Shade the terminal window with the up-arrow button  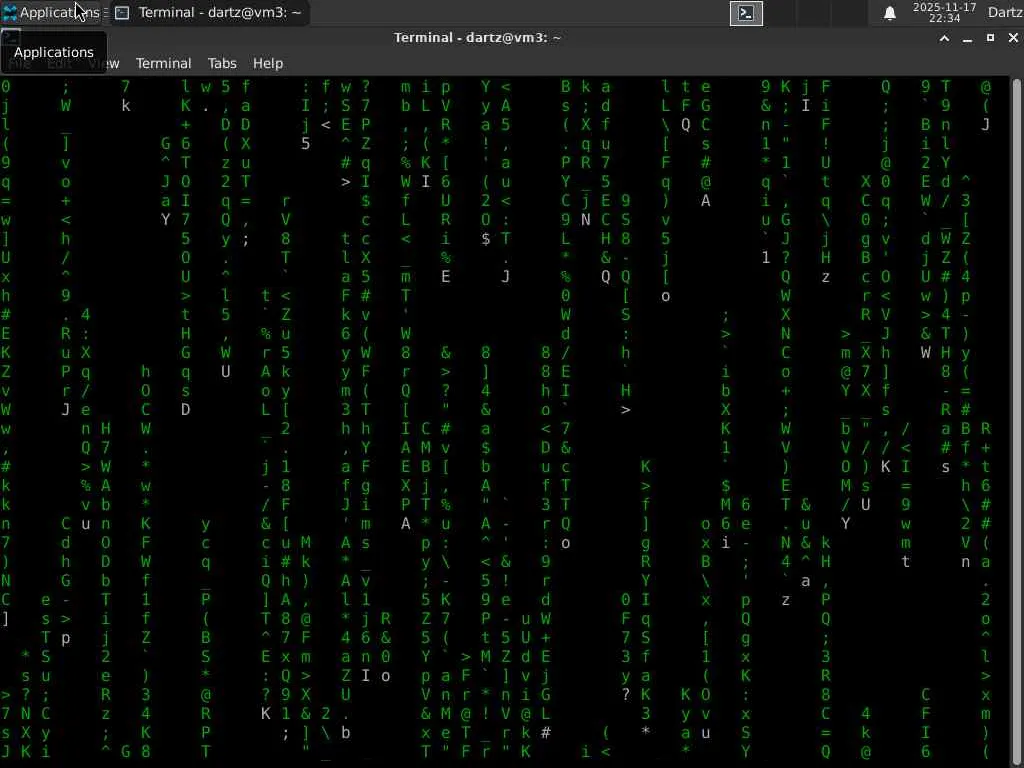(x=944, y=38)
